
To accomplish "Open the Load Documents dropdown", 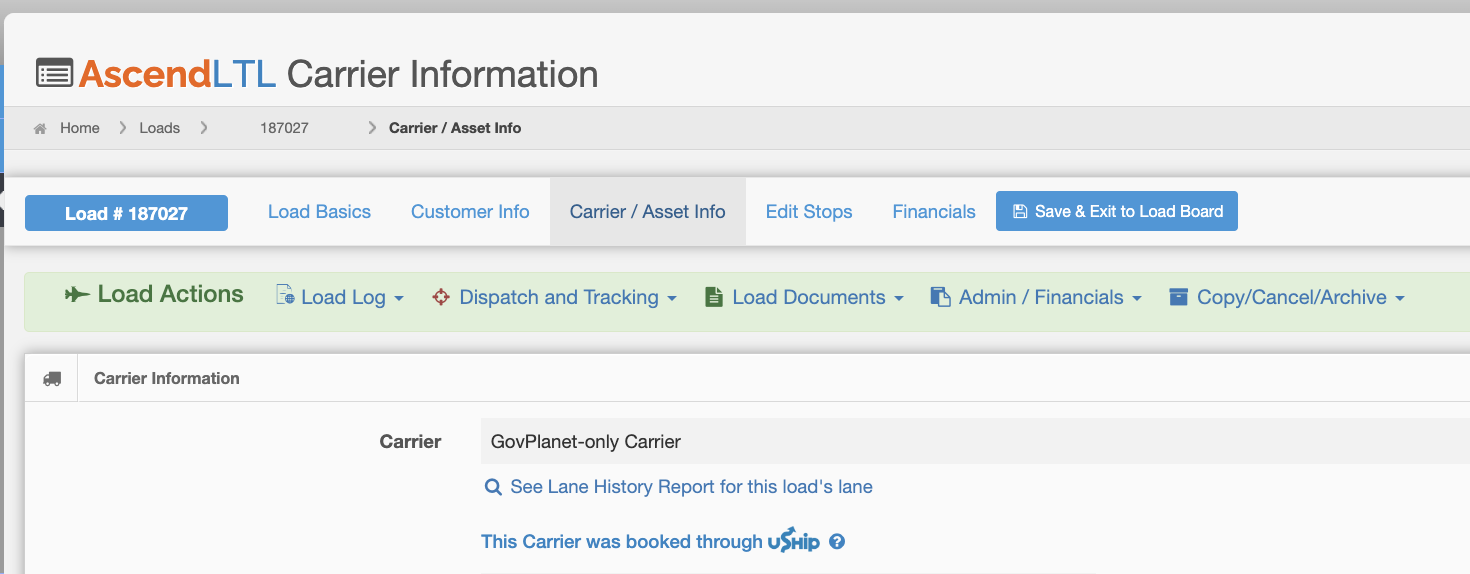I will point(805,297).
